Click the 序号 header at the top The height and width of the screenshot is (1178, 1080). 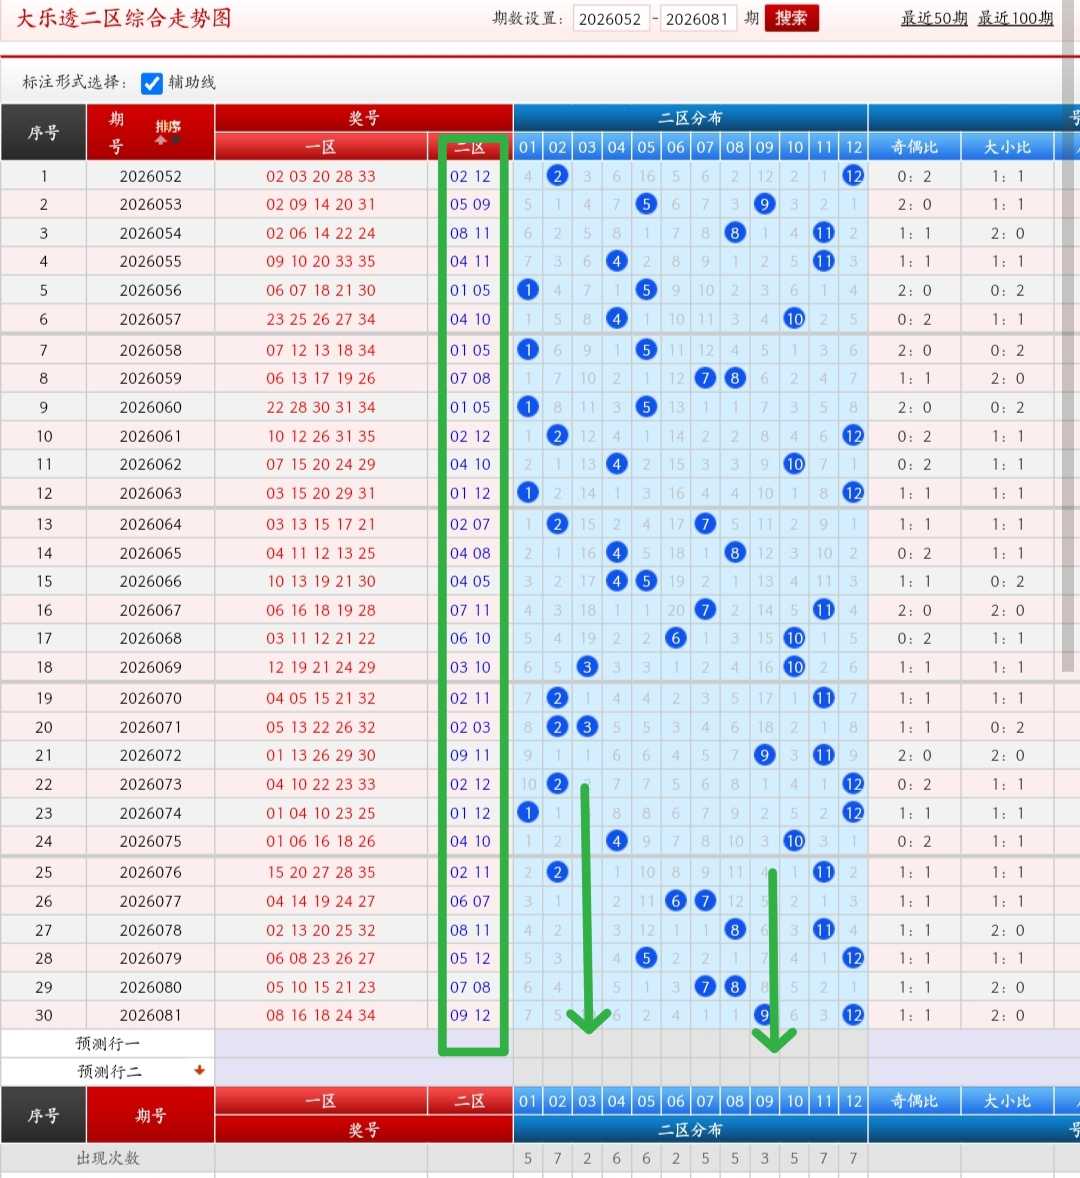pyautogui.click(x=44, y=132)
